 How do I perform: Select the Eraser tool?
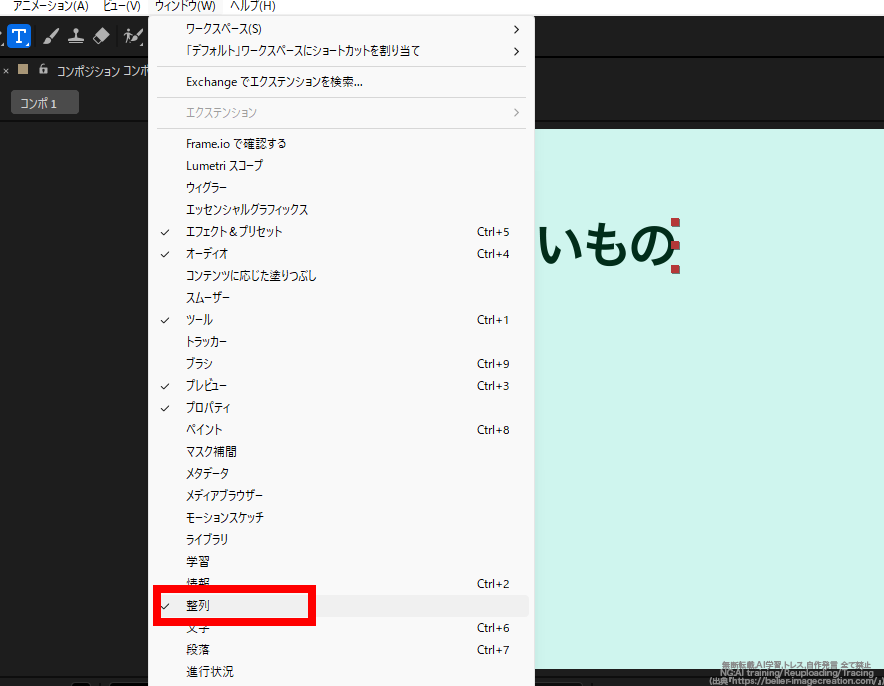click(x=101, y=36)
